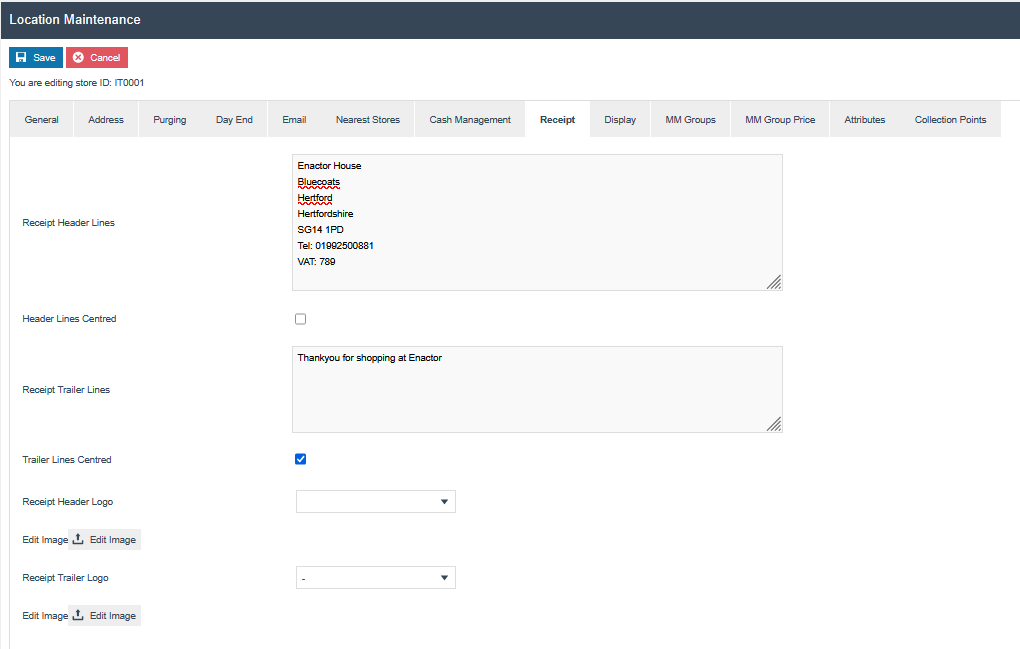The width and height of the screenshot is (1020, 649).
Task: Enable the Header Lines Centred checkbox
Action: click(301, 319)
